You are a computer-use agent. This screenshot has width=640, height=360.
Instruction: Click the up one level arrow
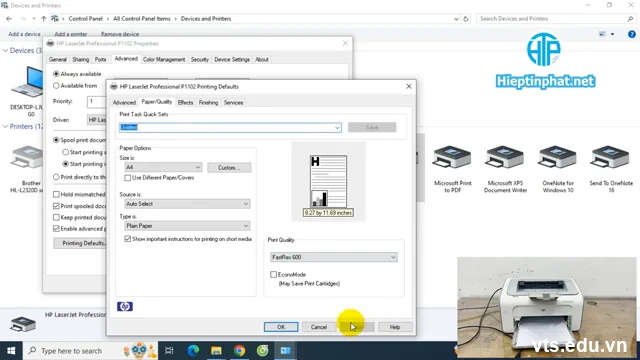[43, 19]
